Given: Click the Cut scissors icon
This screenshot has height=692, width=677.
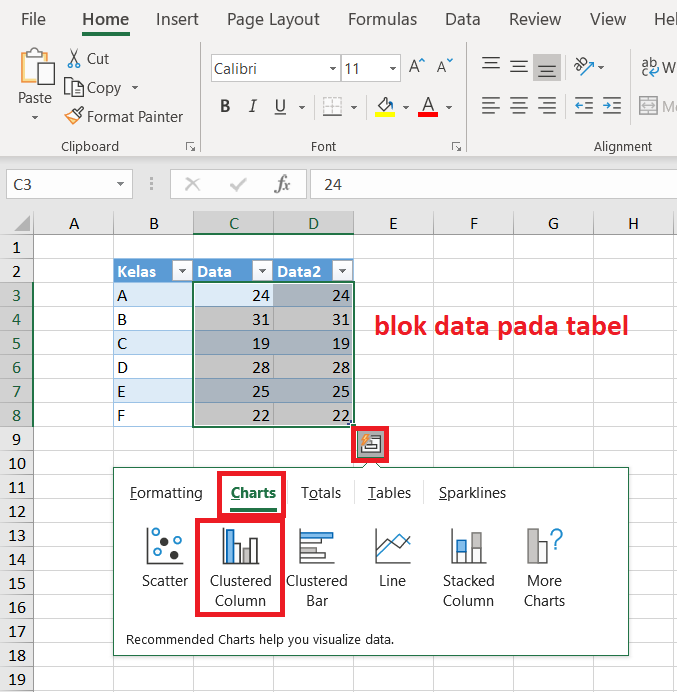Looking at the screenshot, I should click(74, 59).
